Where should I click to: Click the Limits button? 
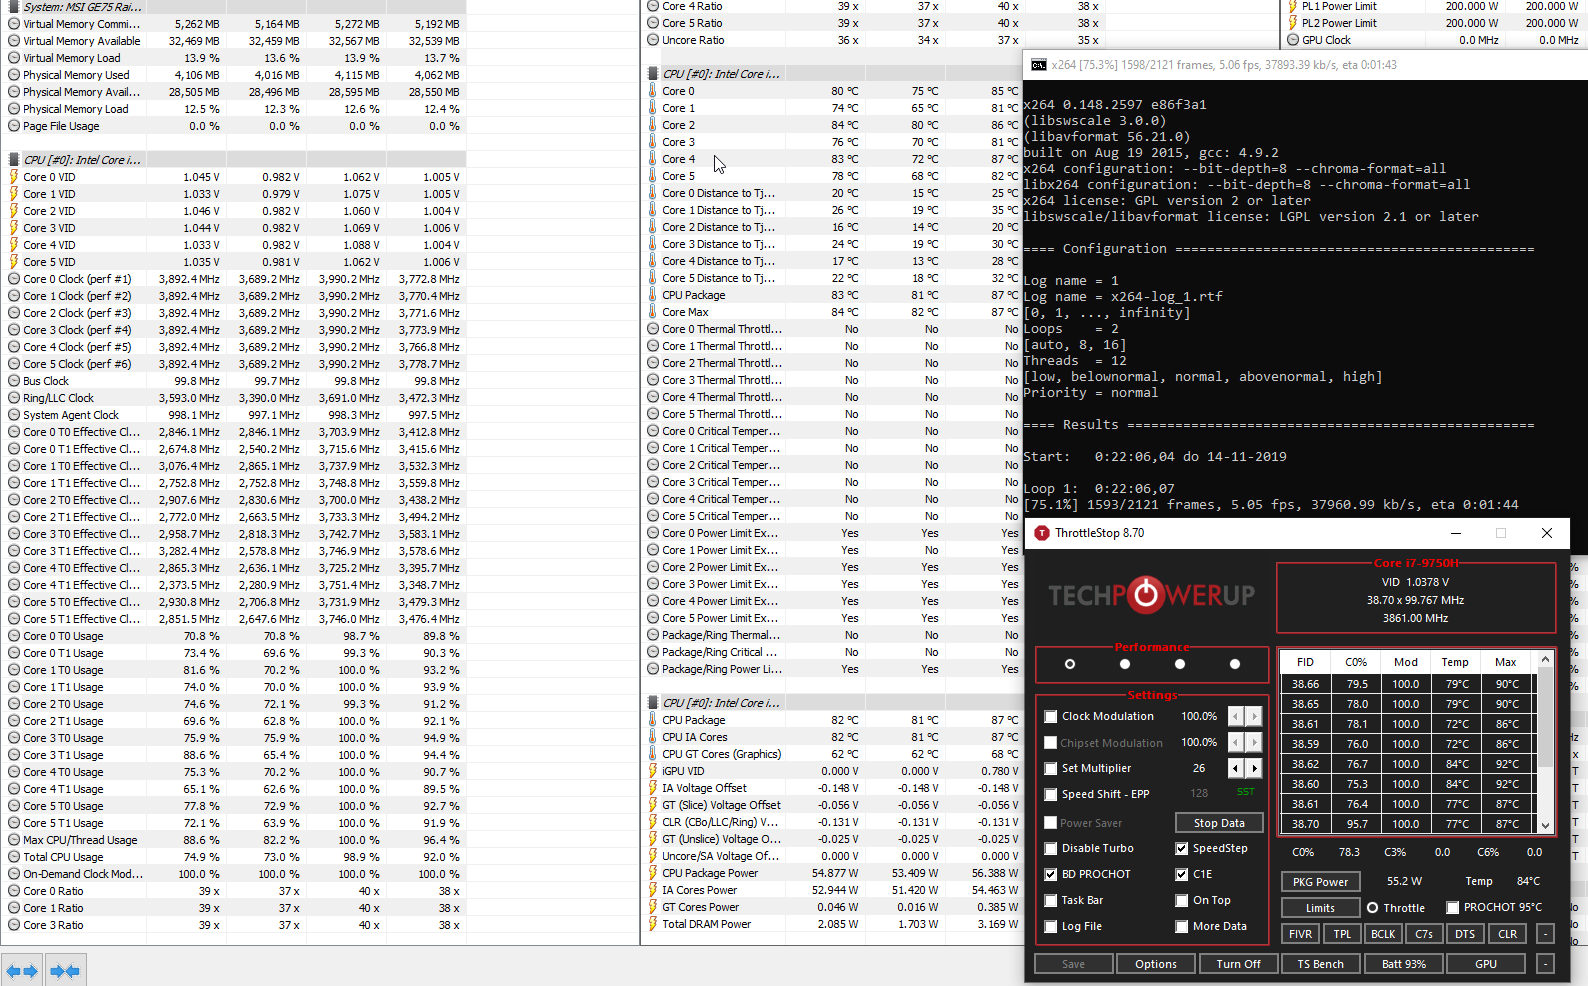[1320, 908]
